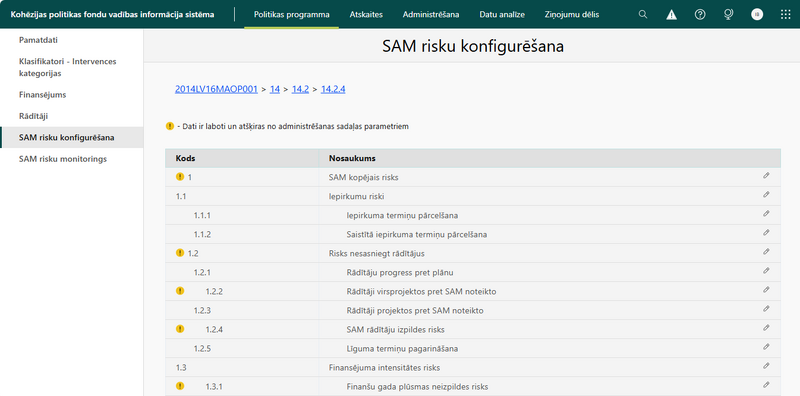Click pencil icon for Iepirkumu riski

pyautogui.click(x=766, y=194)
